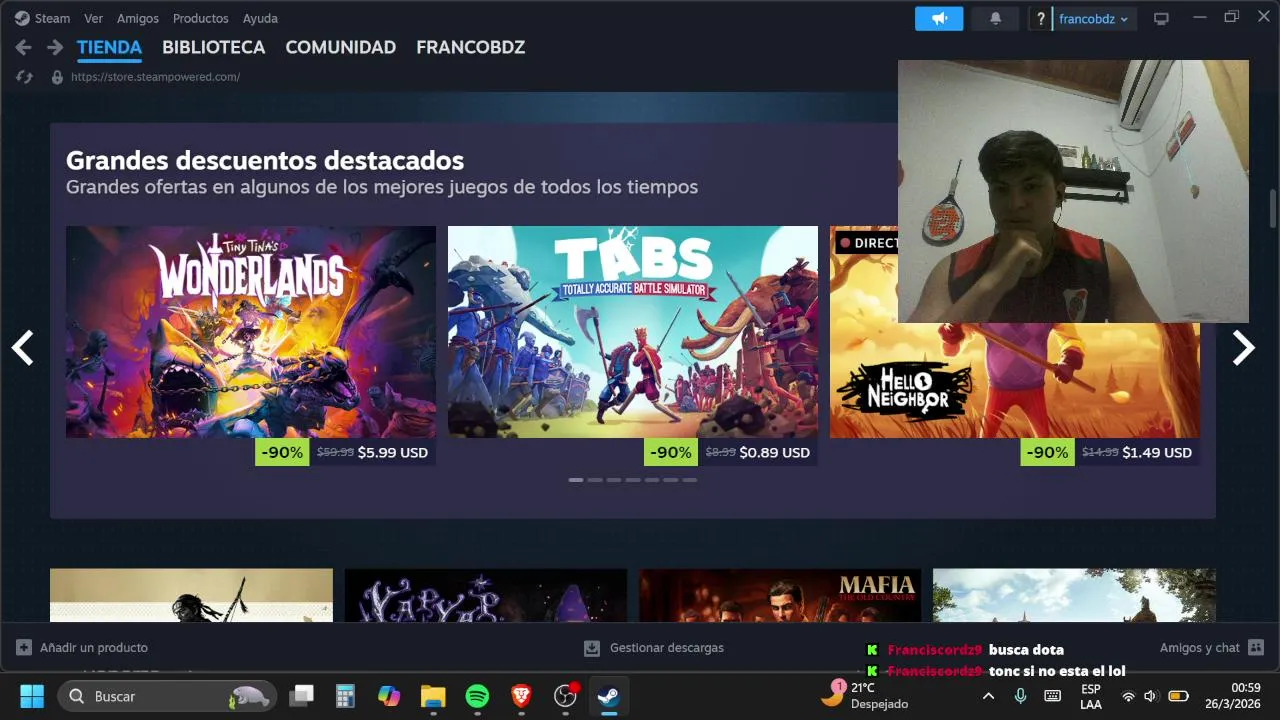The image size is (1280, 720).
Task: Click the back navigation arrow
Action: coord(23,47)
